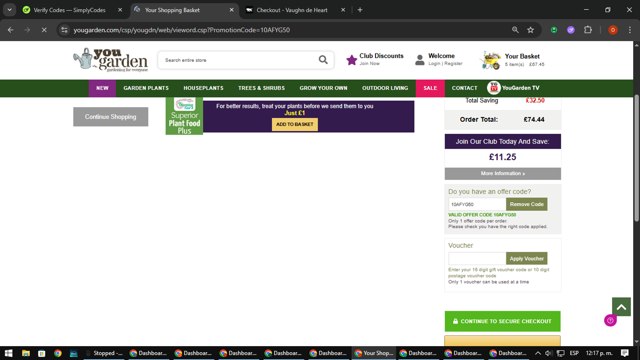
Task: Open the CONTACT menu item
Action: [464, 88]
